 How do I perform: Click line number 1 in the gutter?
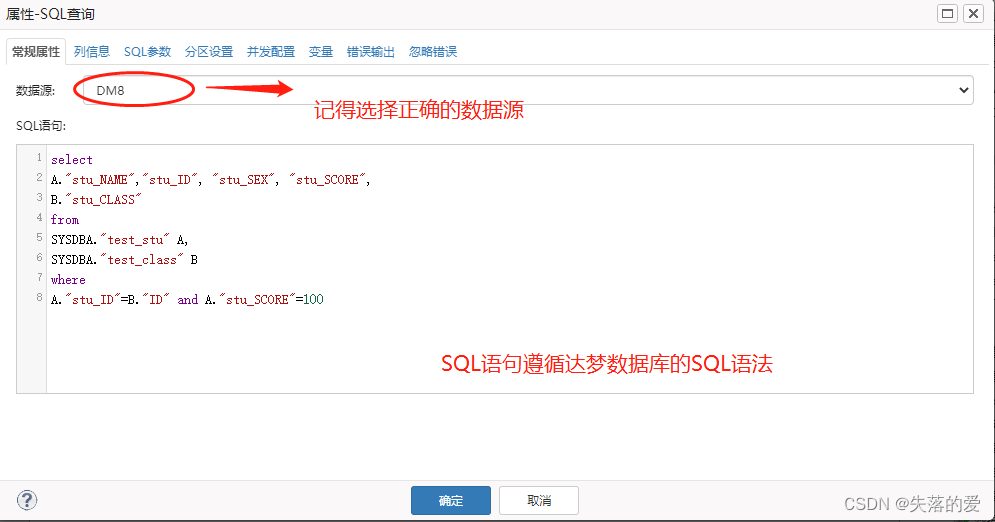pos(39,157)
